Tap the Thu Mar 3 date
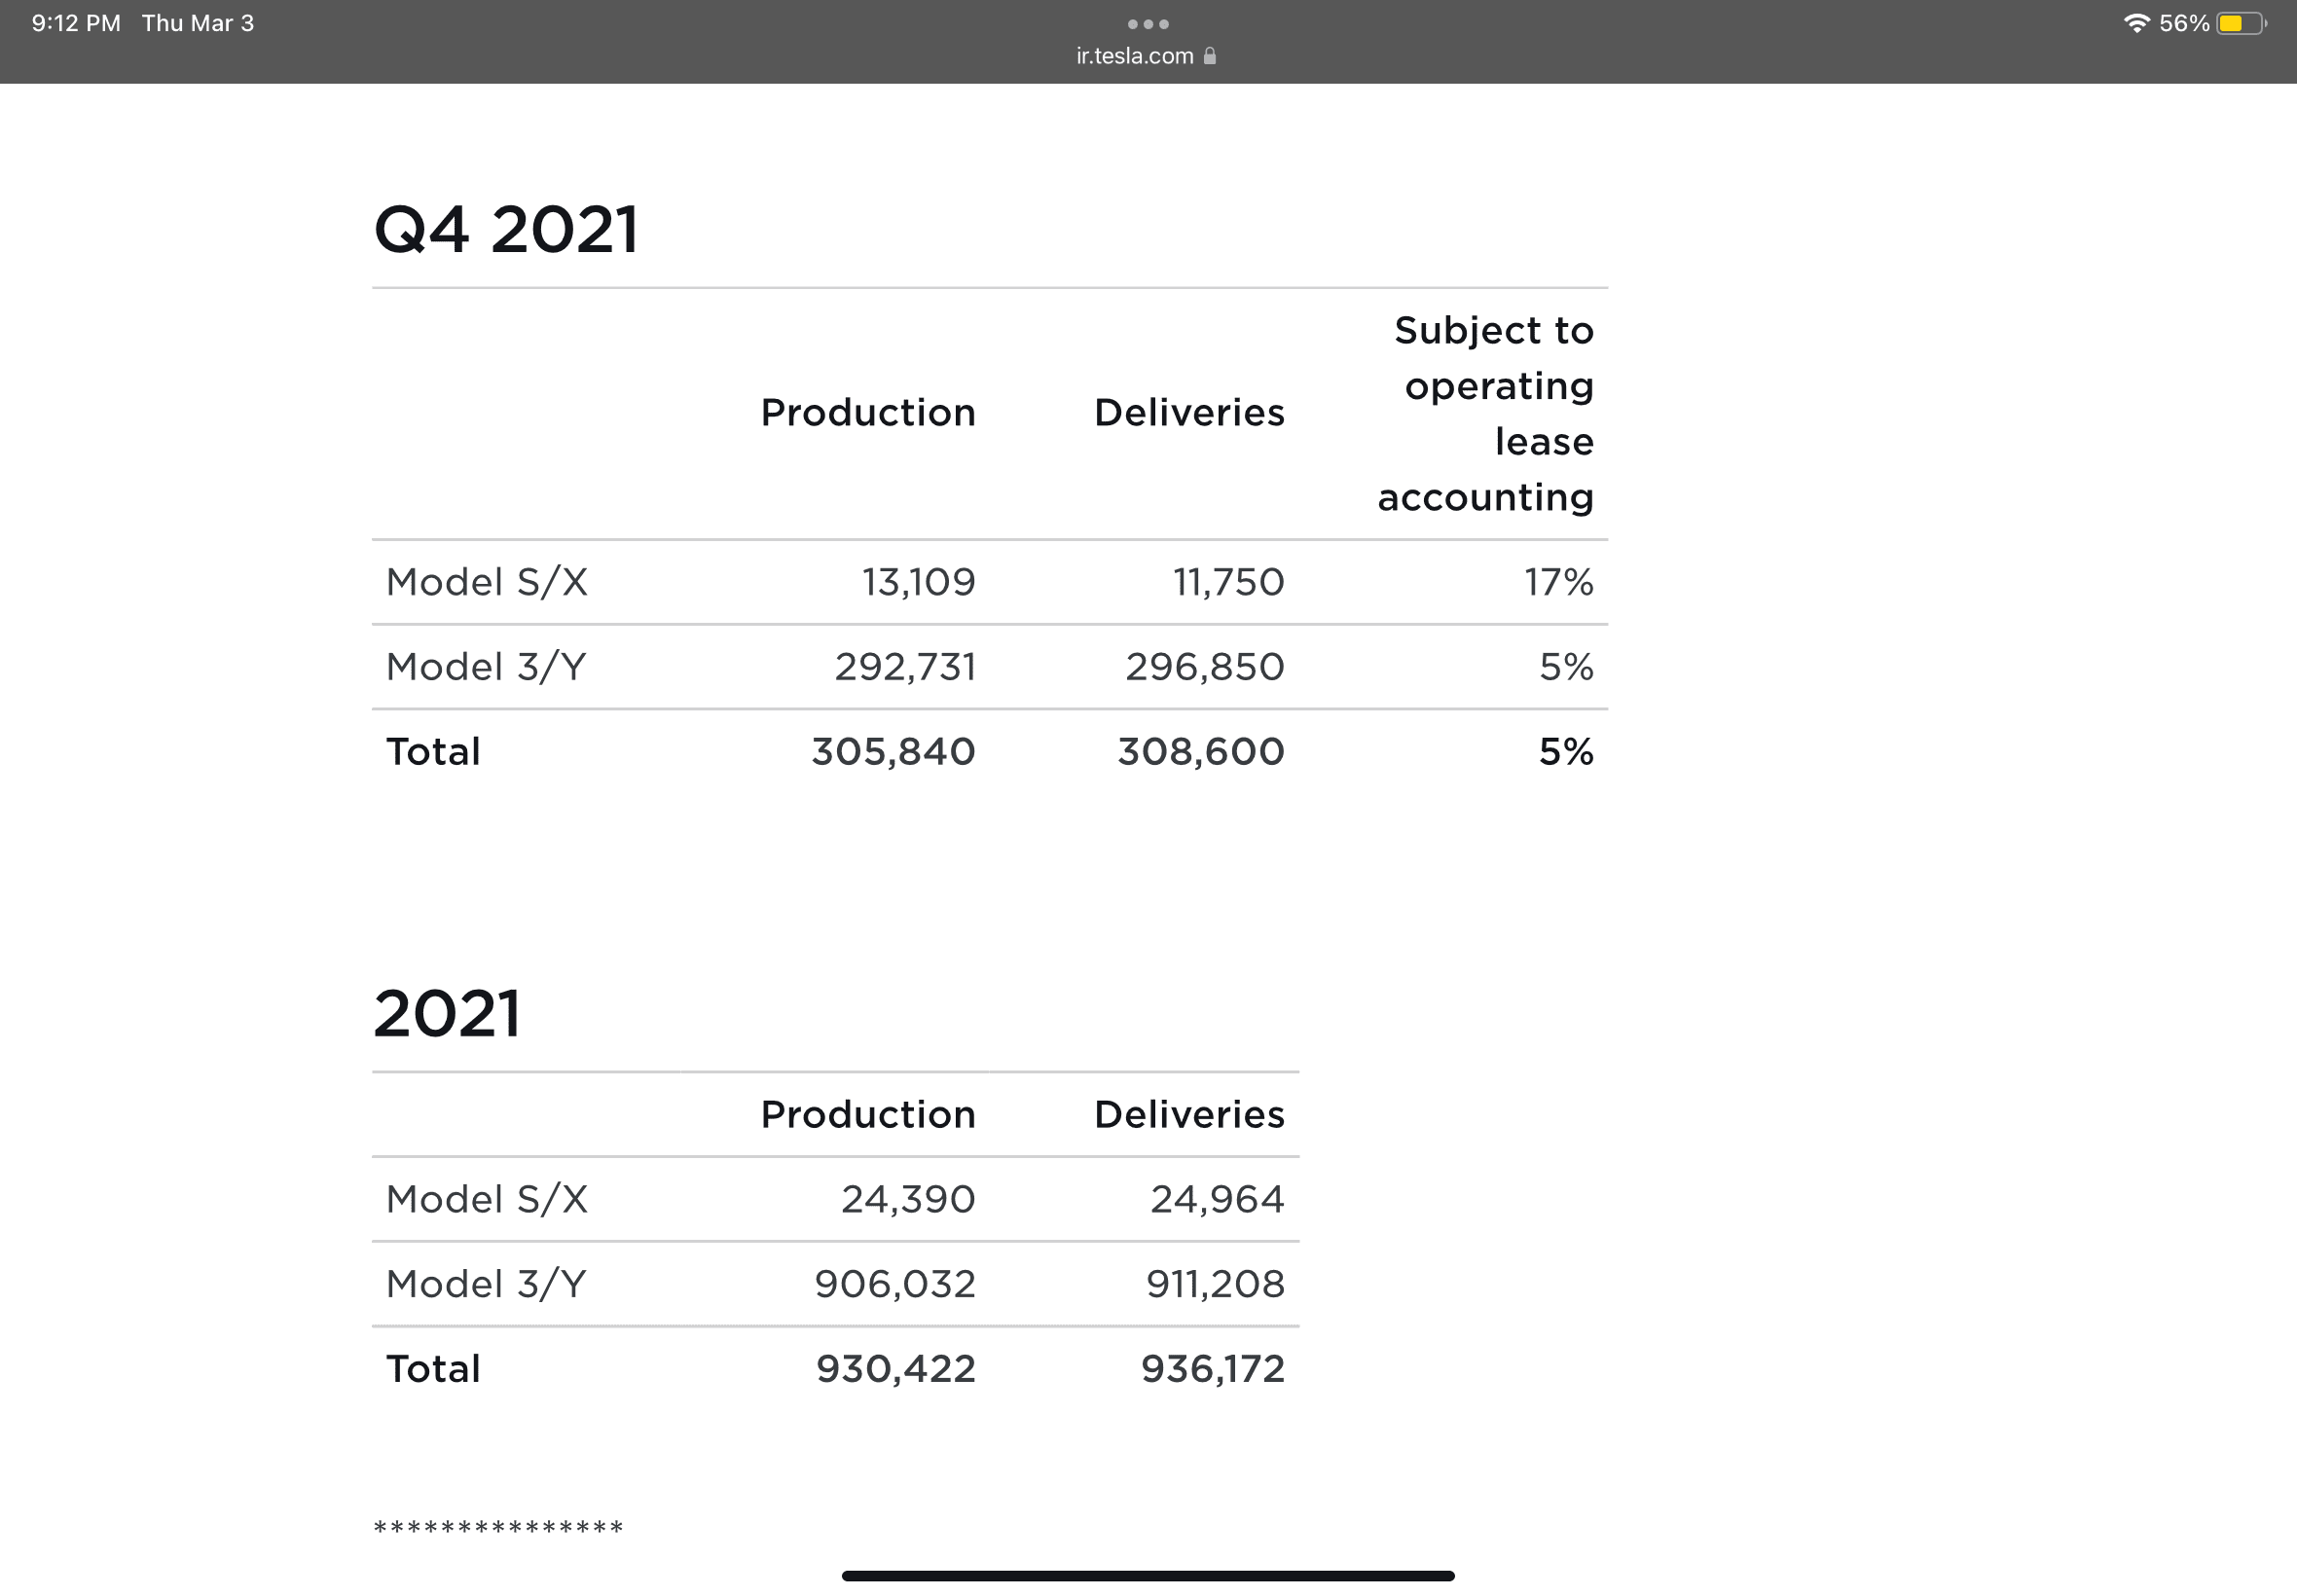2297x1596 pixels. [x=198, y=23]
